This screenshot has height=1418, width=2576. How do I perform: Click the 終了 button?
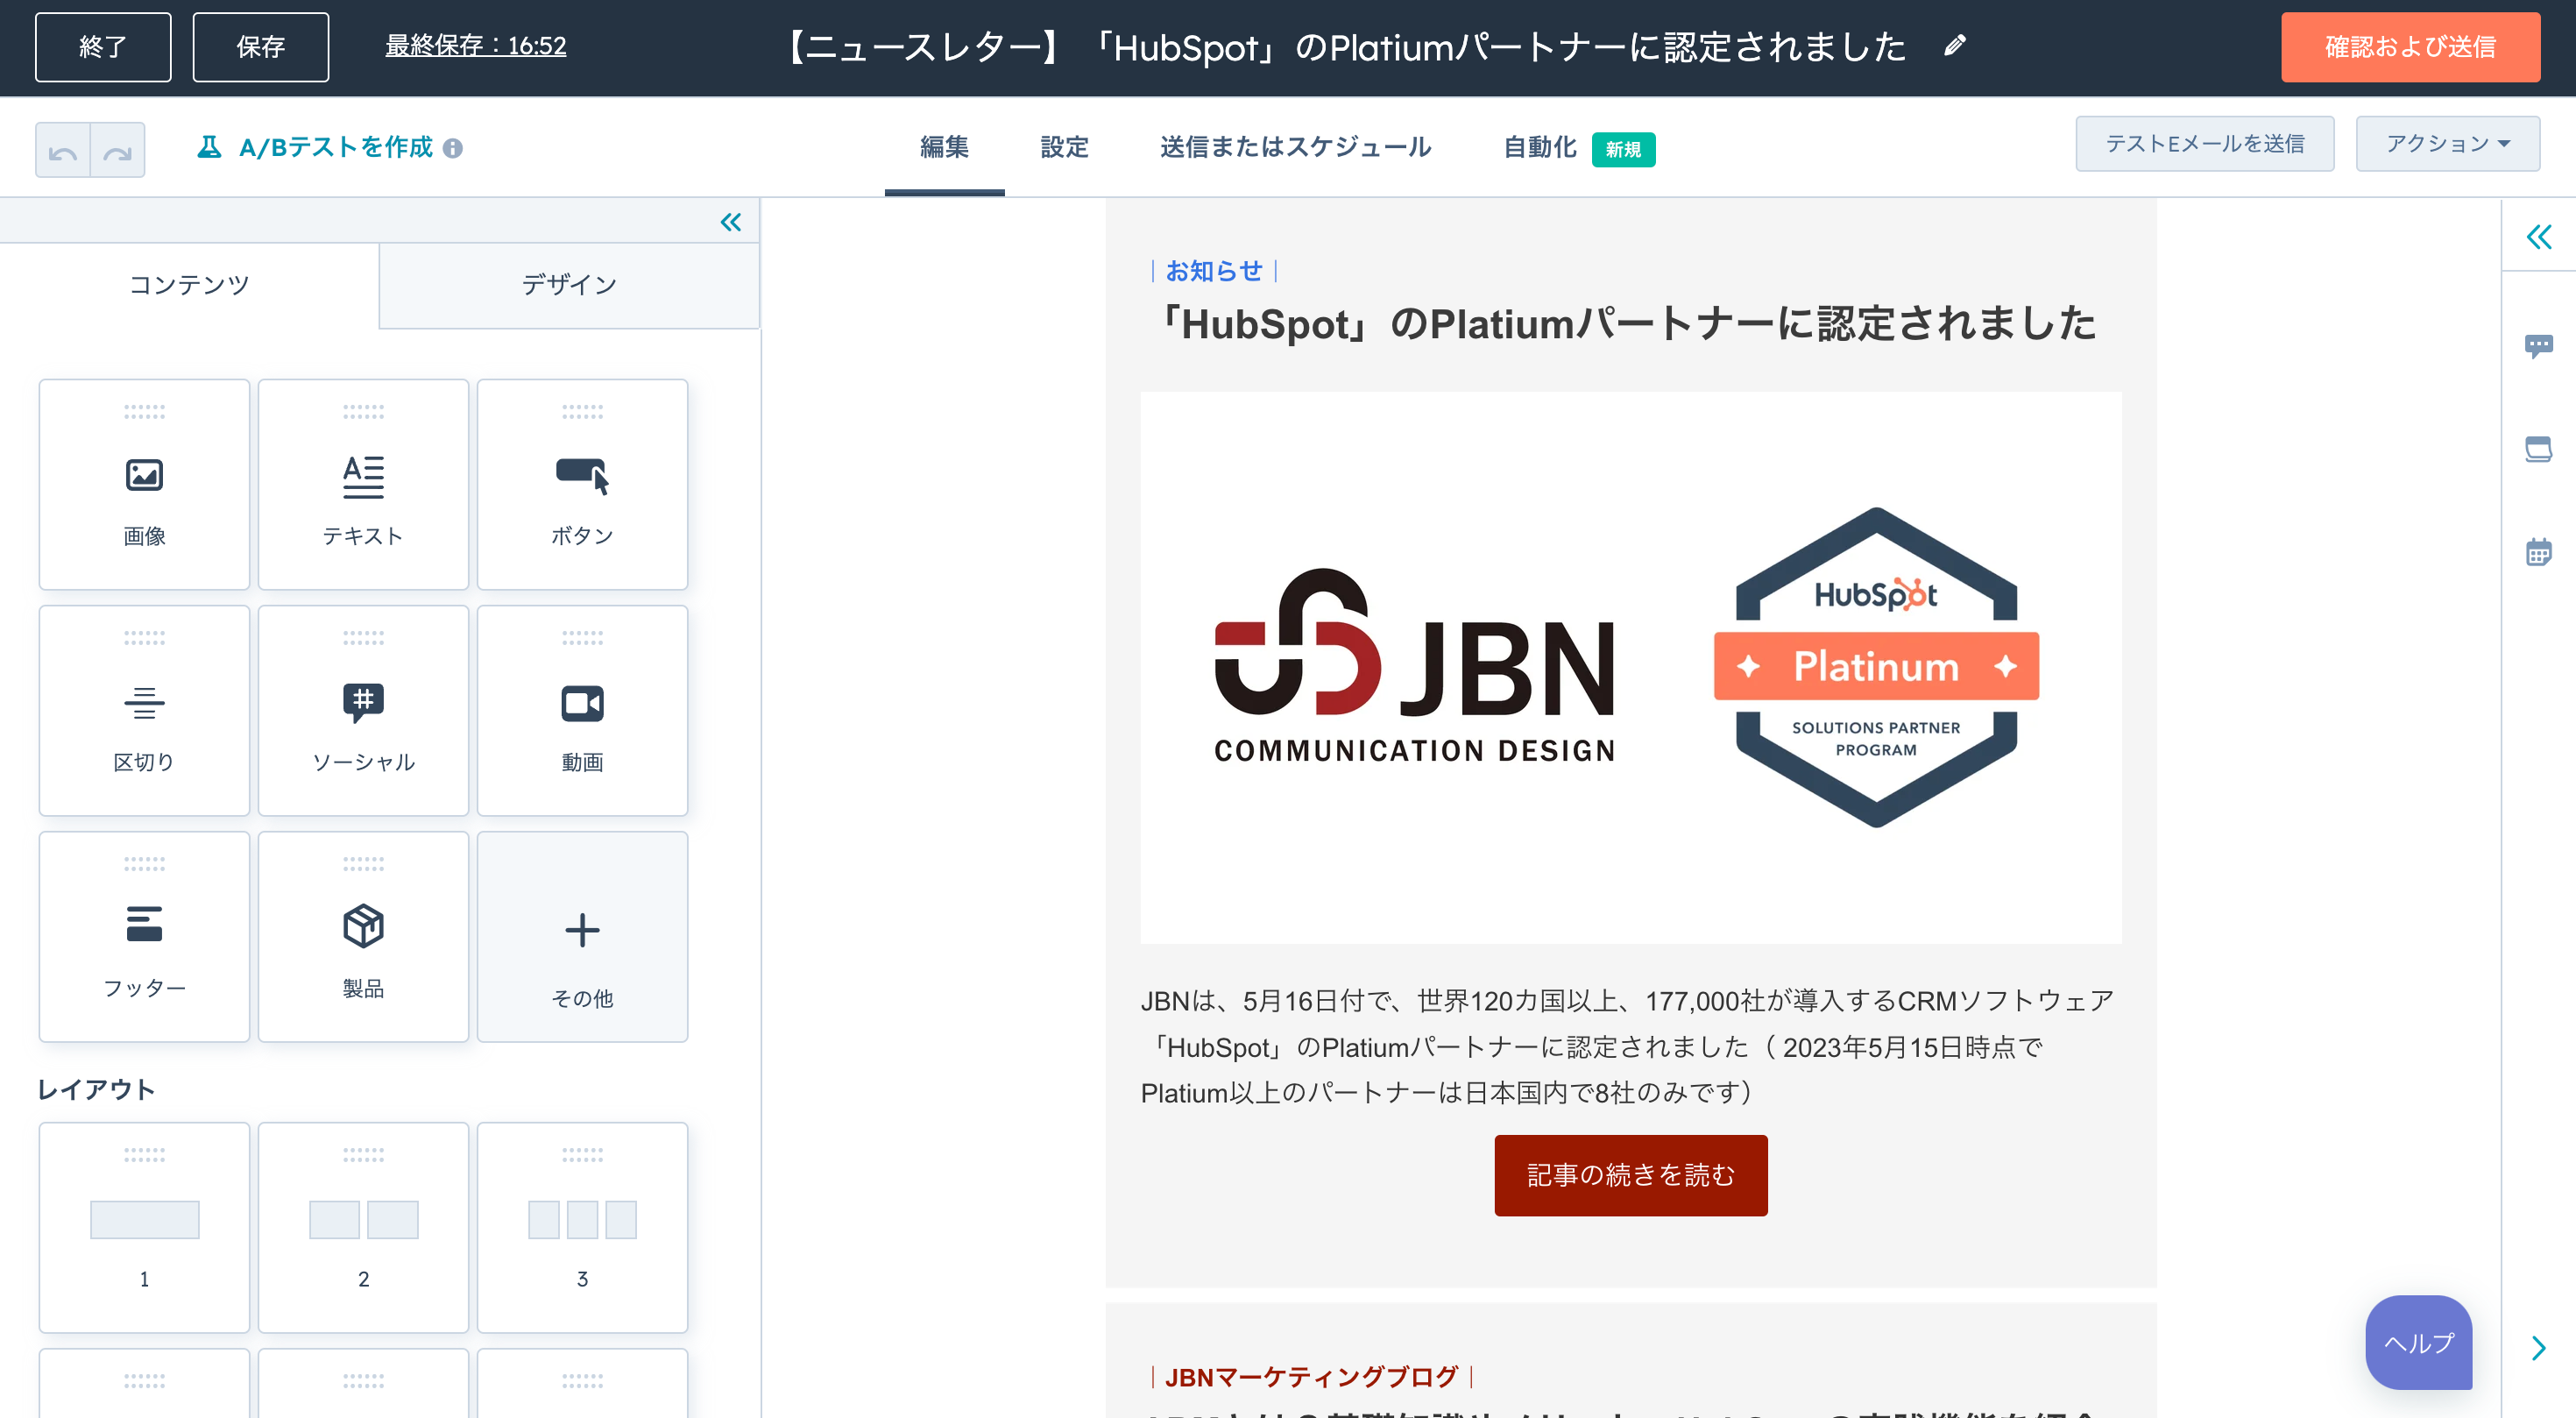point(103,47)
